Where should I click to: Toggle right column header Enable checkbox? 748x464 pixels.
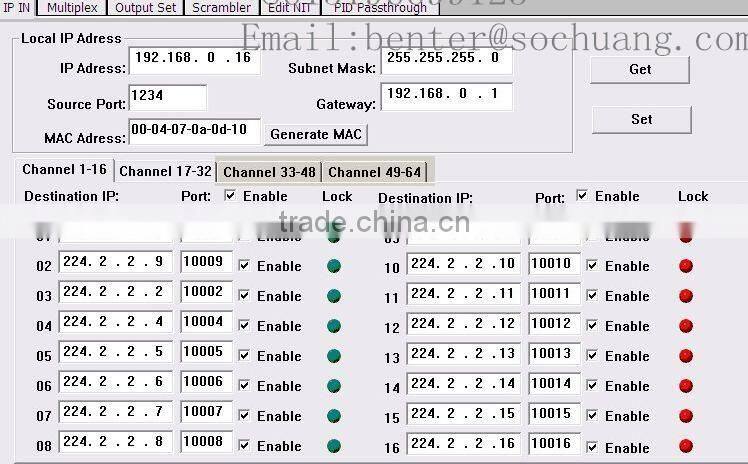click(x=582, y=195)
